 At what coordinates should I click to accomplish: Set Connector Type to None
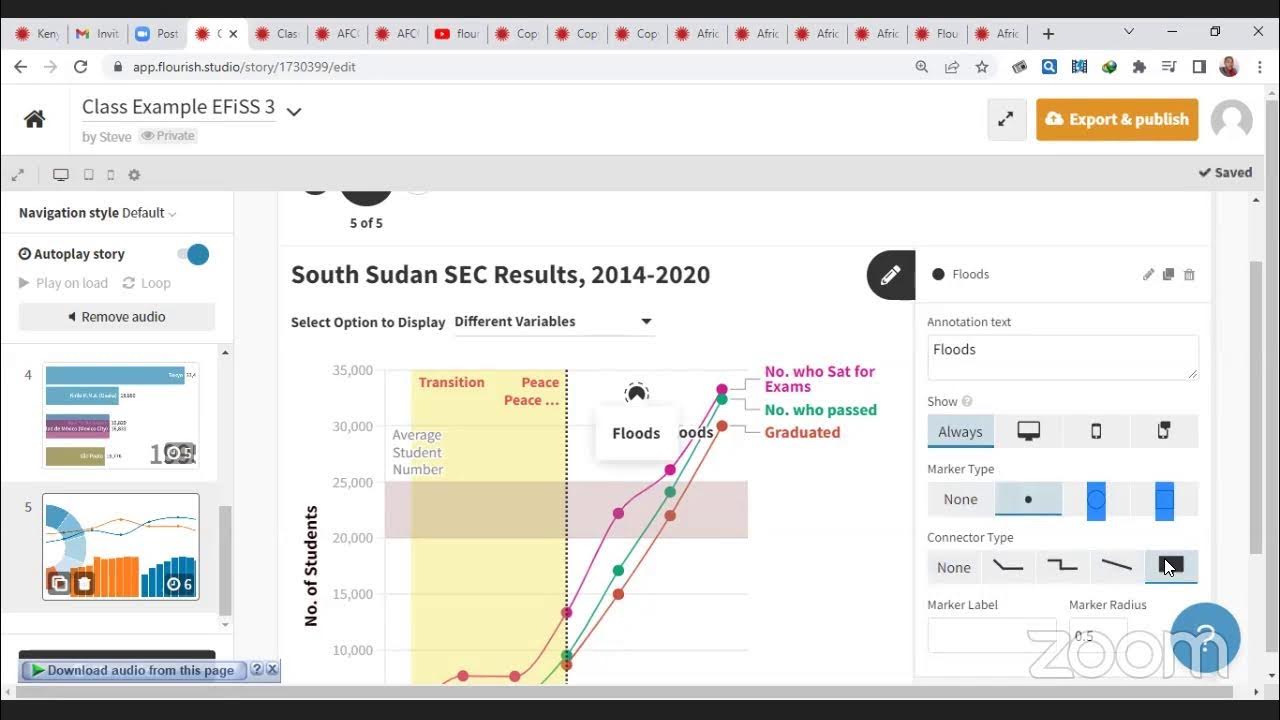pyautogui.click(x=953, y=567)
